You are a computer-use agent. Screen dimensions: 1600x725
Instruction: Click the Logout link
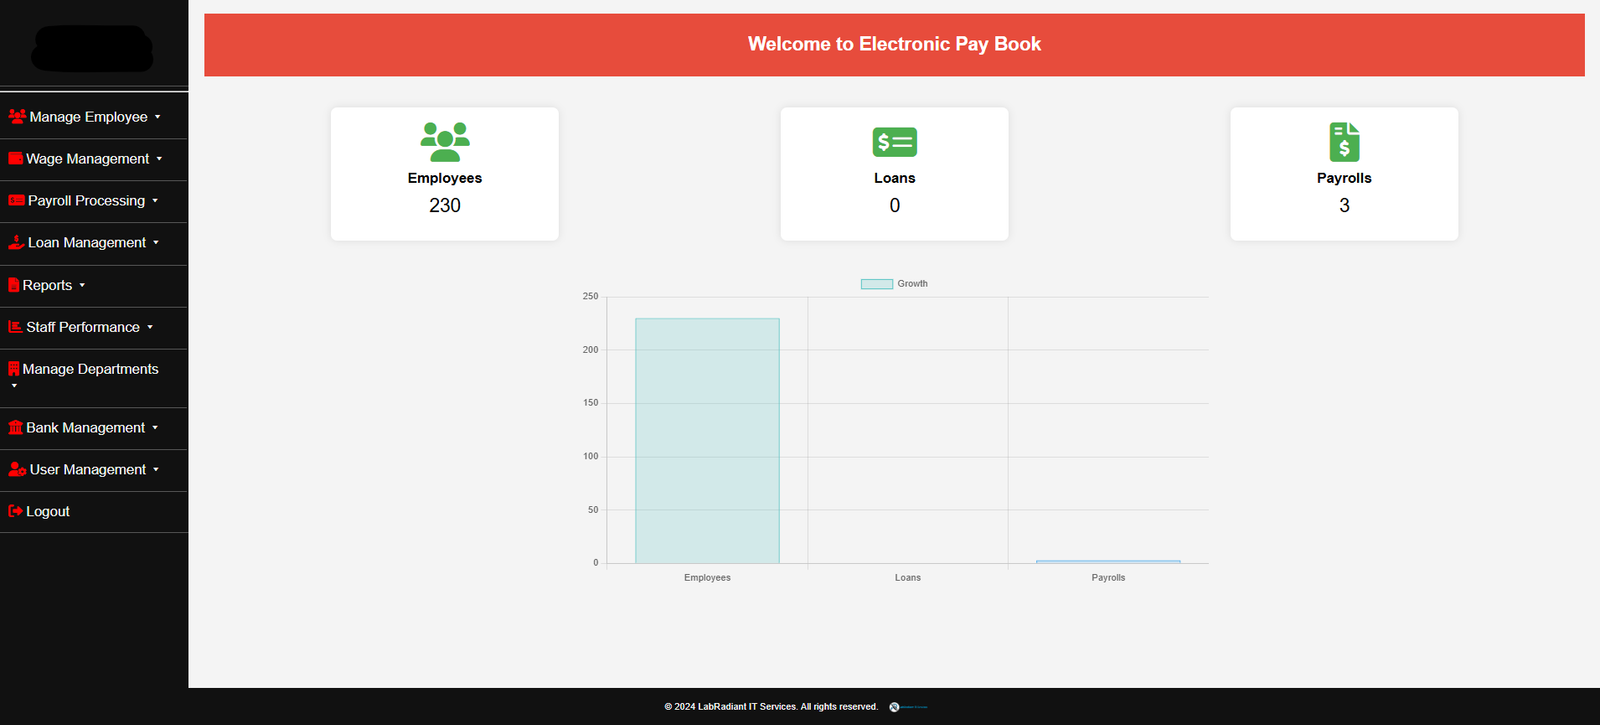(x=47, y=512)
